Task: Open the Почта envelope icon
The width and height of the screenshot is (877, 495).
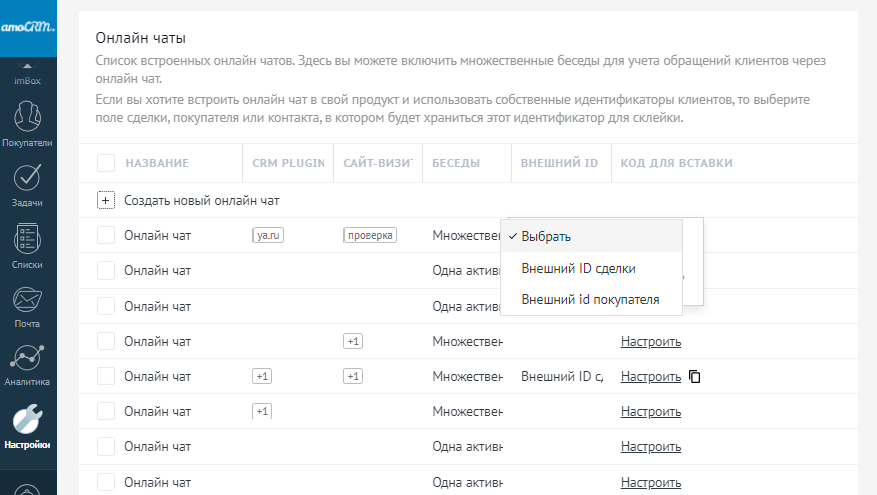Action: pyautogui.click(x=28, y=299)
